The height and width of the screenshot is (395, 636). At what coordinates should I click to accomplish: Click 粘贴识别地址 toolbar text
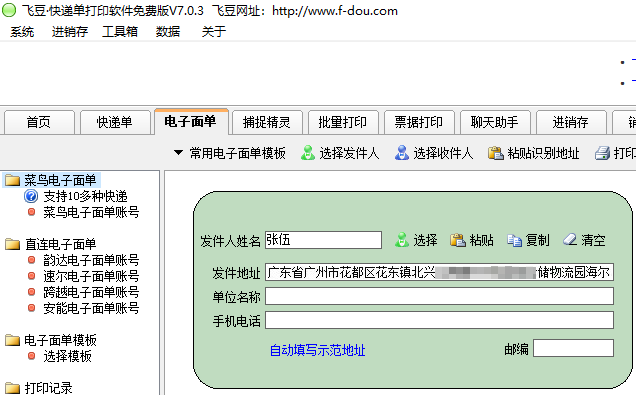point(543,153)
